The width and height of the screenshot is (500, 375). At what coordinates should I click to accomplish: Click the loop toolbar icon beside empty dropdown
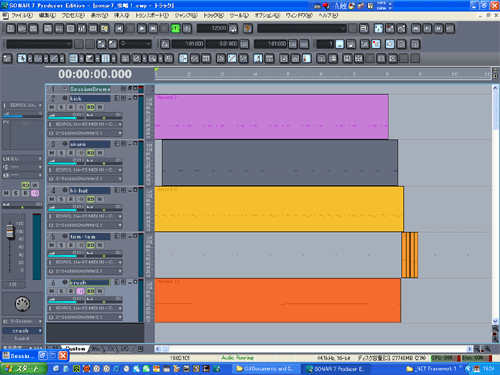pyautogui.click(x=364, y=29)
